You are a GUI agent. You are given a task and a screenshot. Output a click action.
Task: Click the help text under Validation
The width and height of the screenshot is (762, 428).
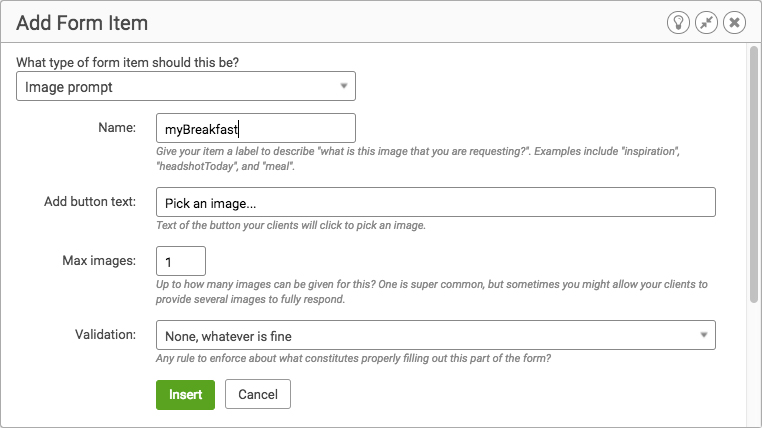pyautogui.click(x=353, y=359)
